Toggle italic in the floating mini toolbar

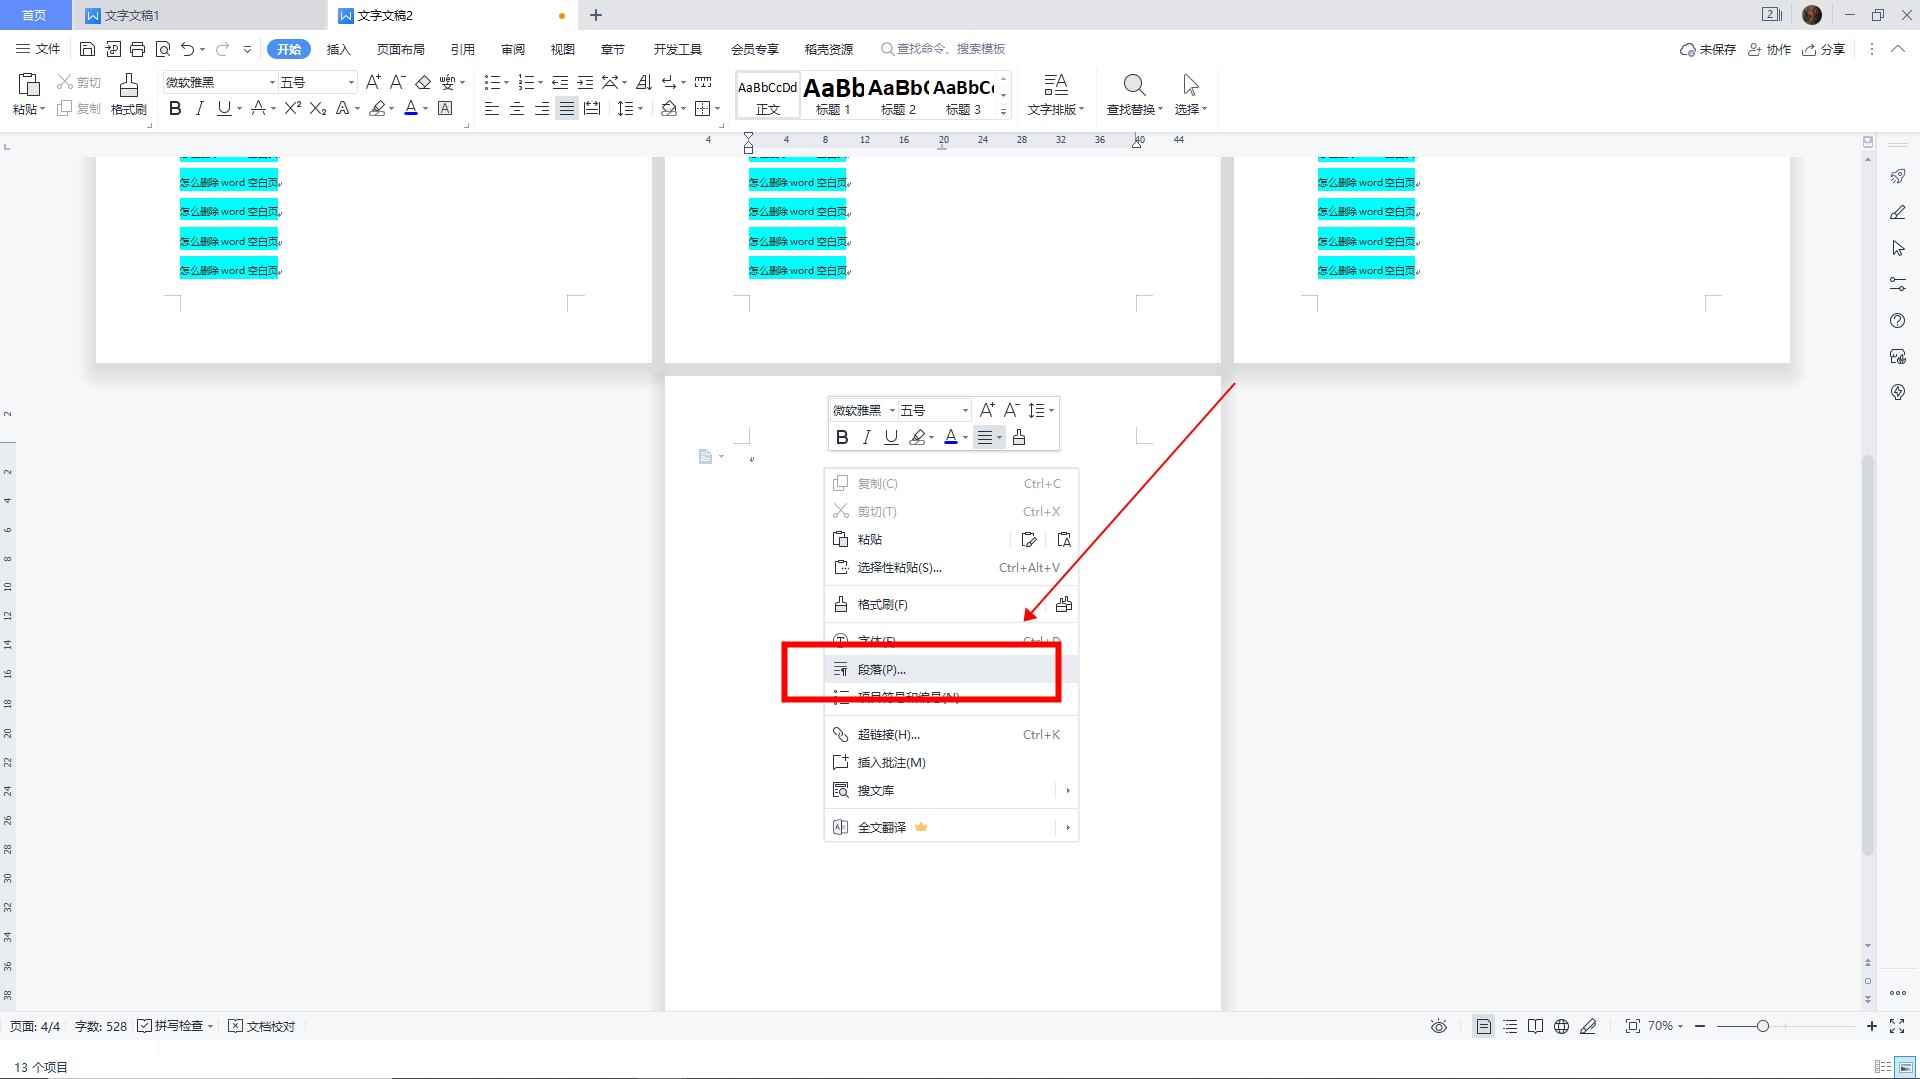coord(866,437)
